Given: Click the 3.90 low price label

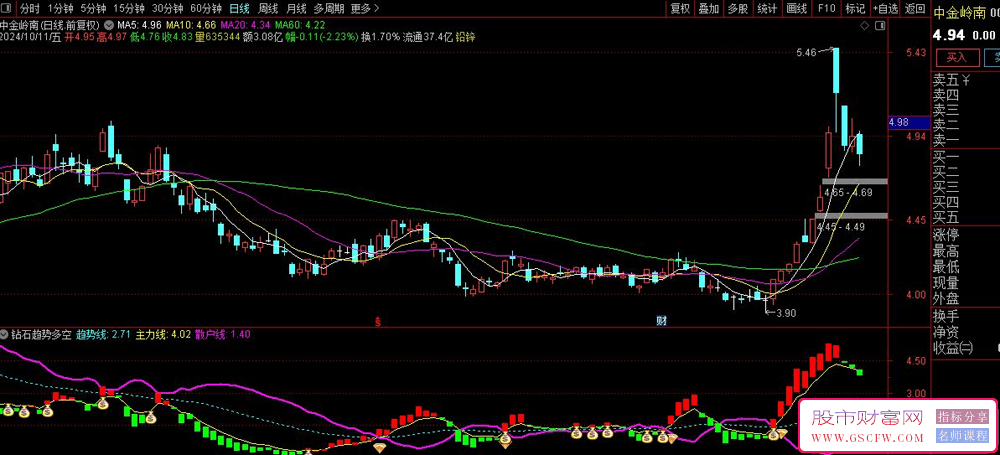Looking at the screenshot, I should click(x=786, y=313).
